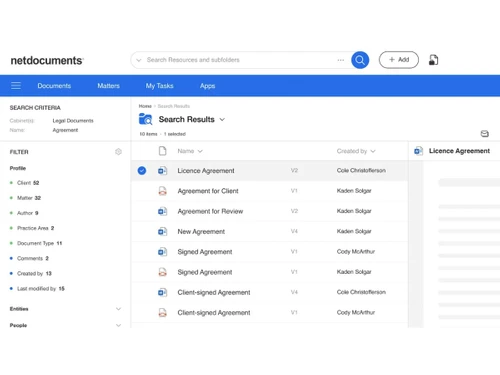Expand the People filter section

point(118,325)
